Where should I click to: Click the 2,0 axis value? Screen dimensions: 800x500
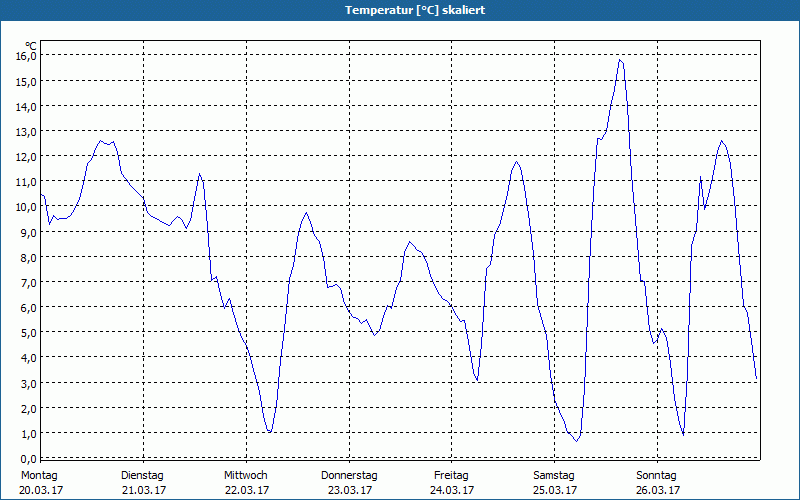(29, 409)
